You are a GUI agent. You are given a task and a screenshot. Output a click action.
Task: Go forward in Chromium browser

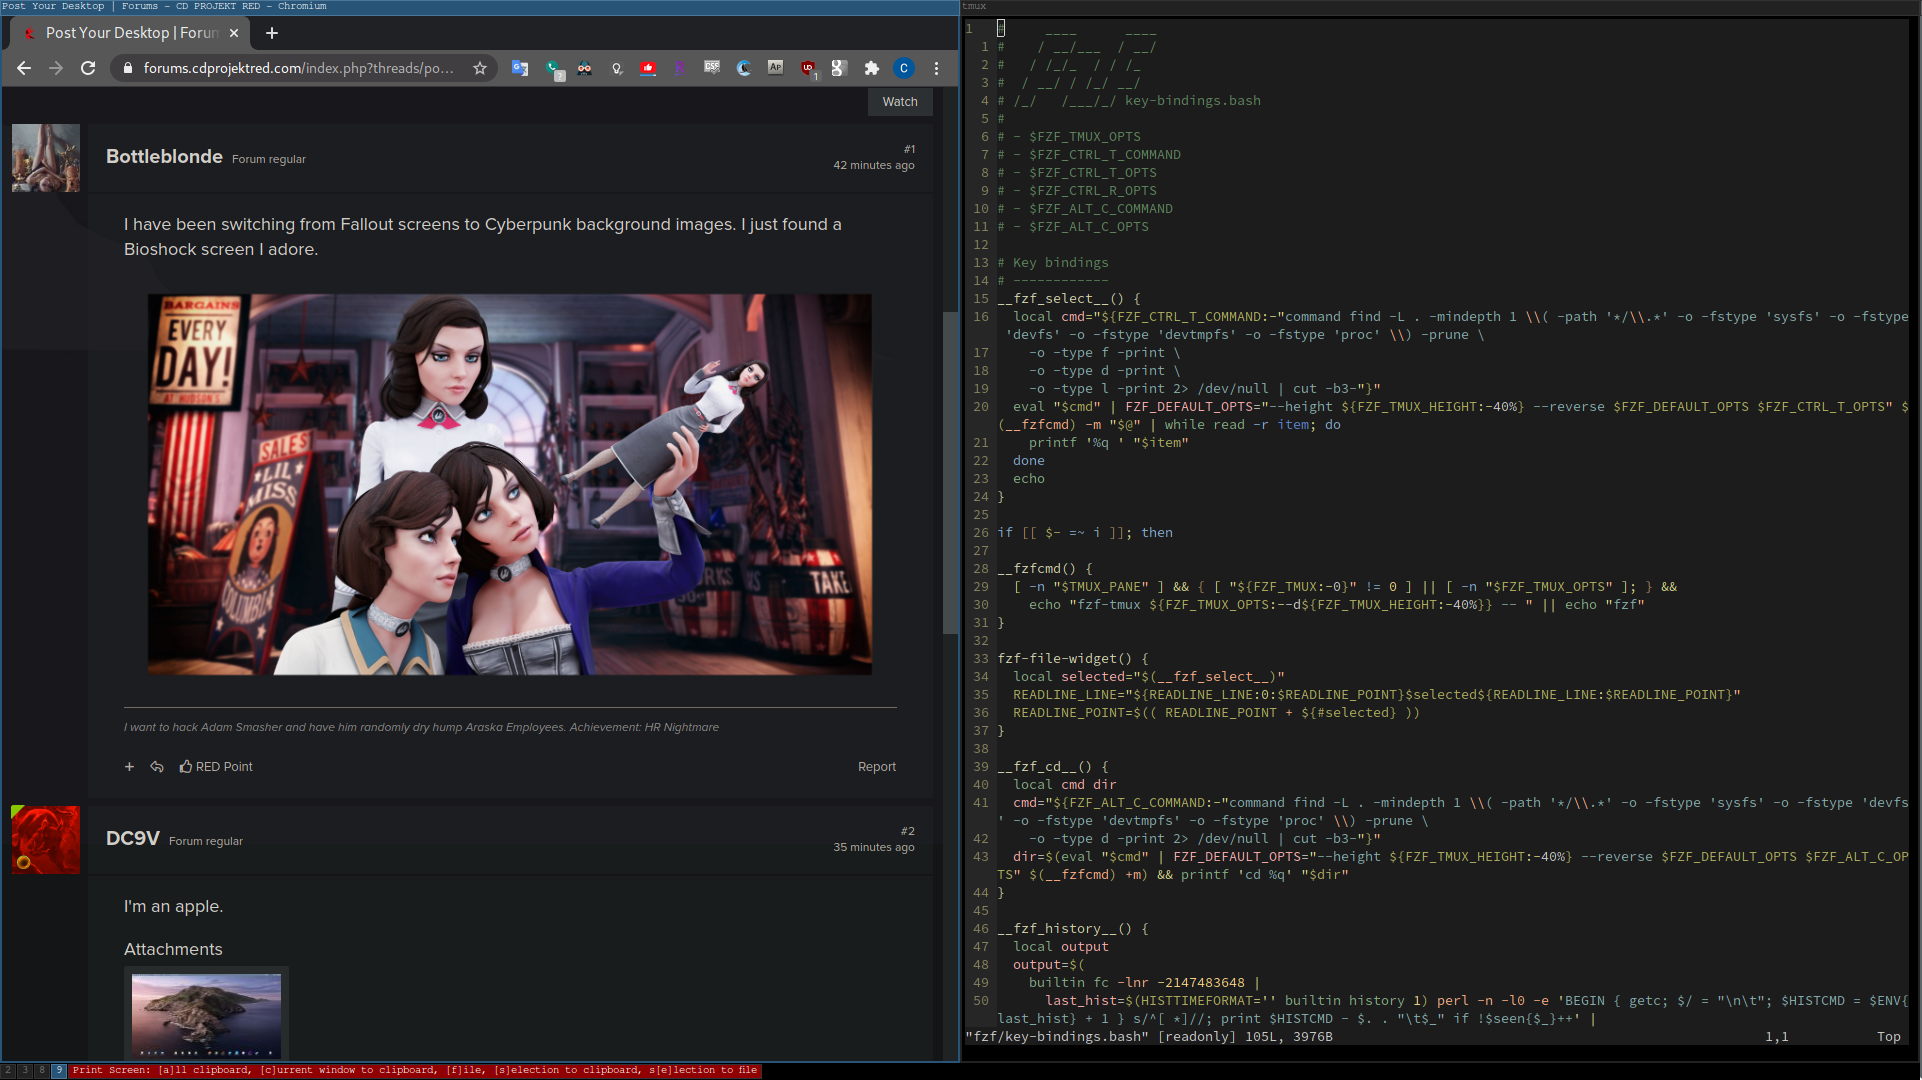coord(56,68)
